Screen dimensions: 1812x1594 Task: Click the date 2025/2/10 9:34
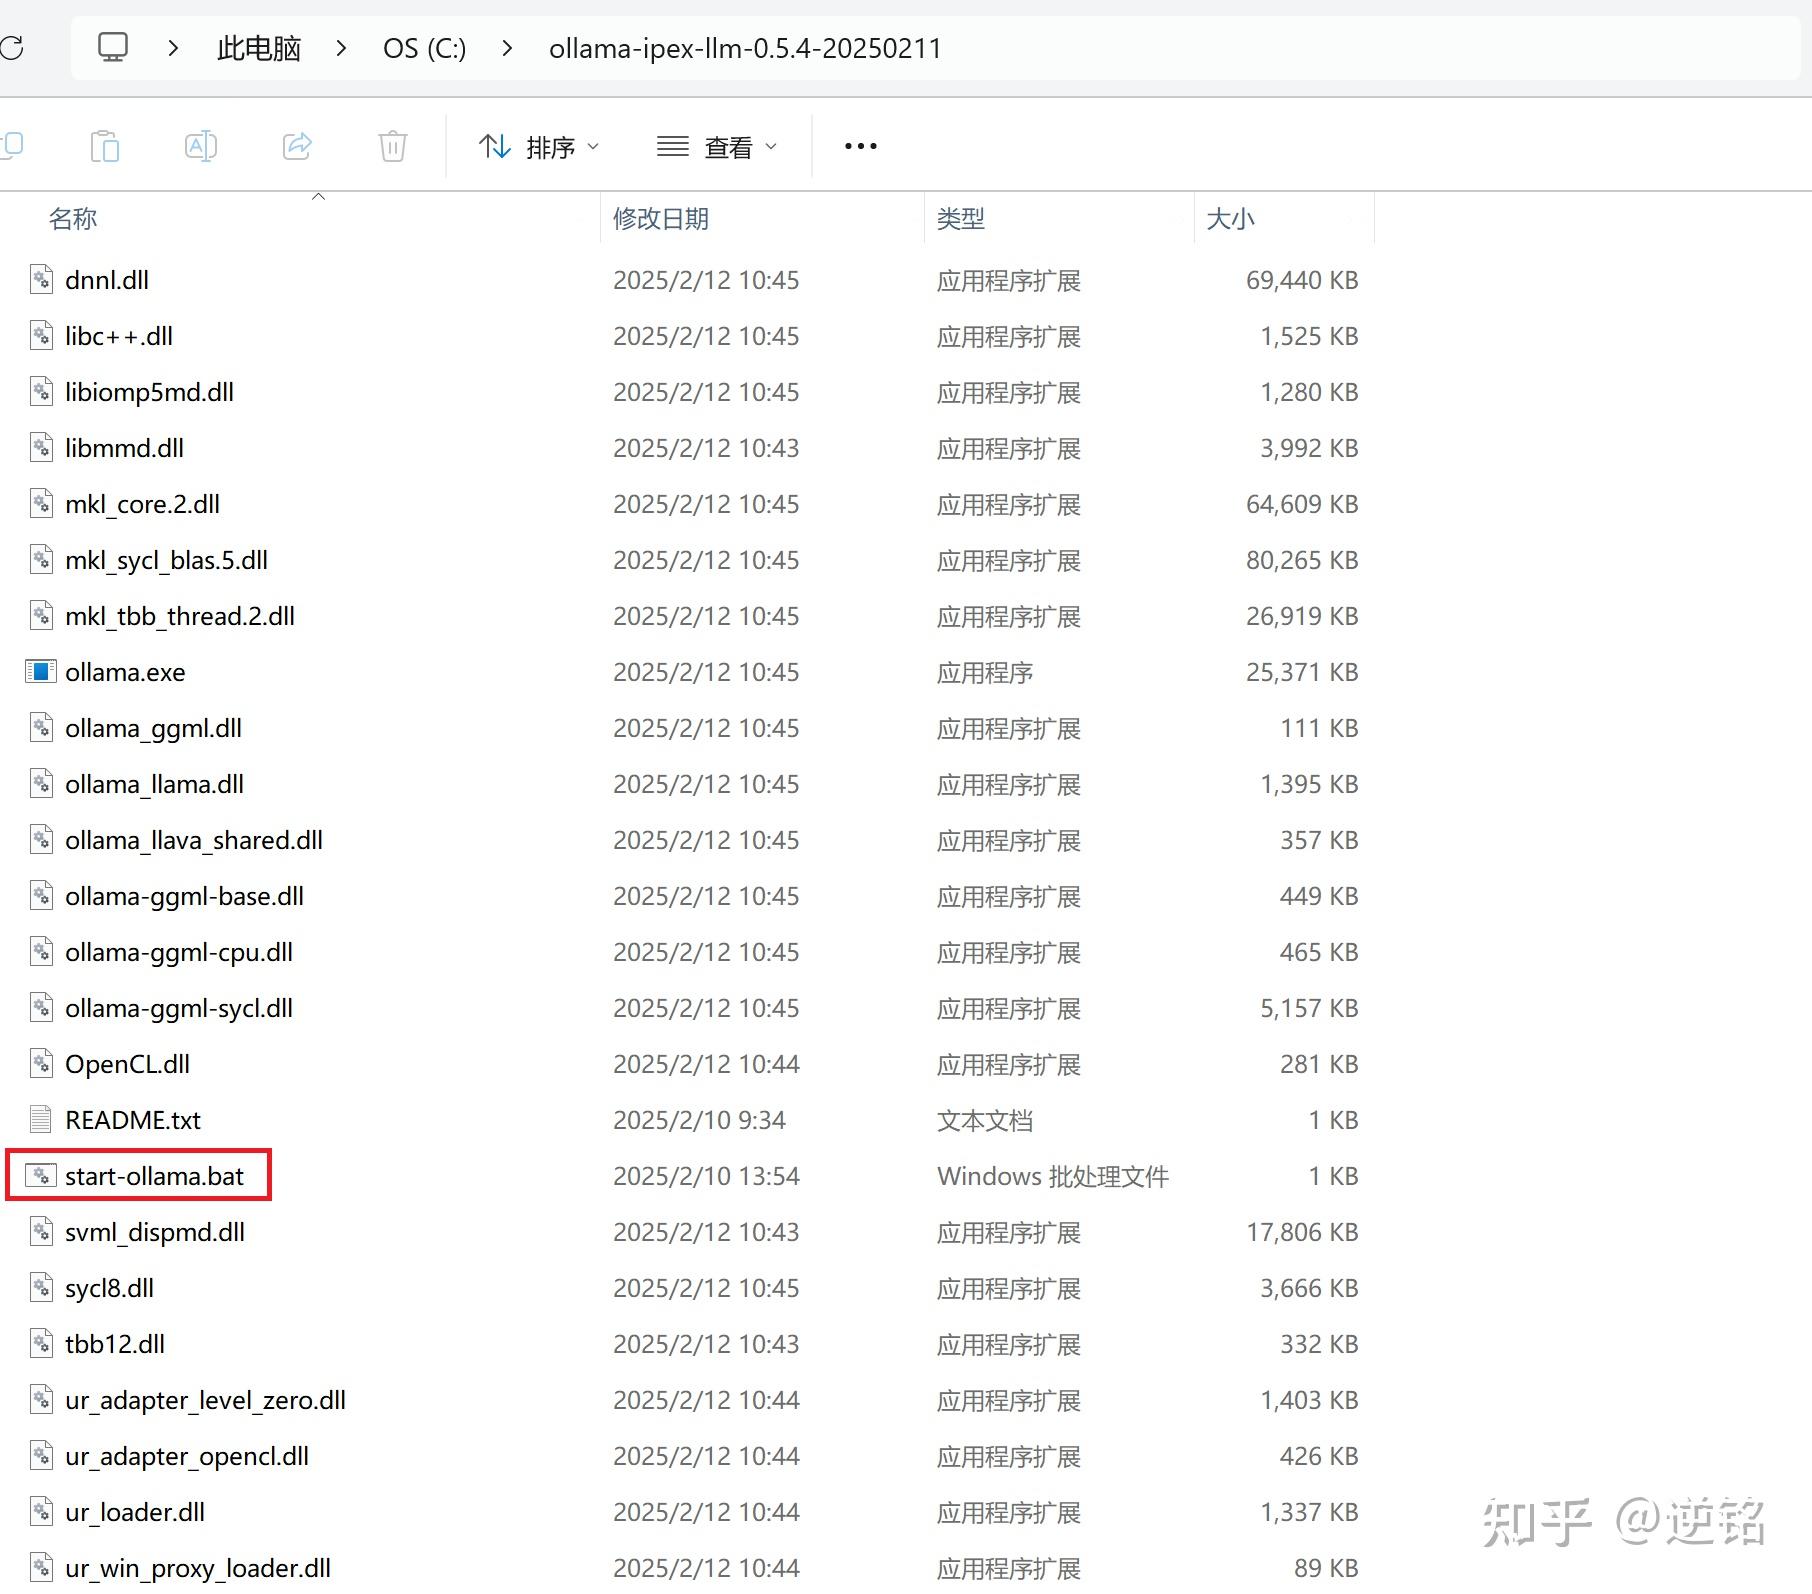699,1120
